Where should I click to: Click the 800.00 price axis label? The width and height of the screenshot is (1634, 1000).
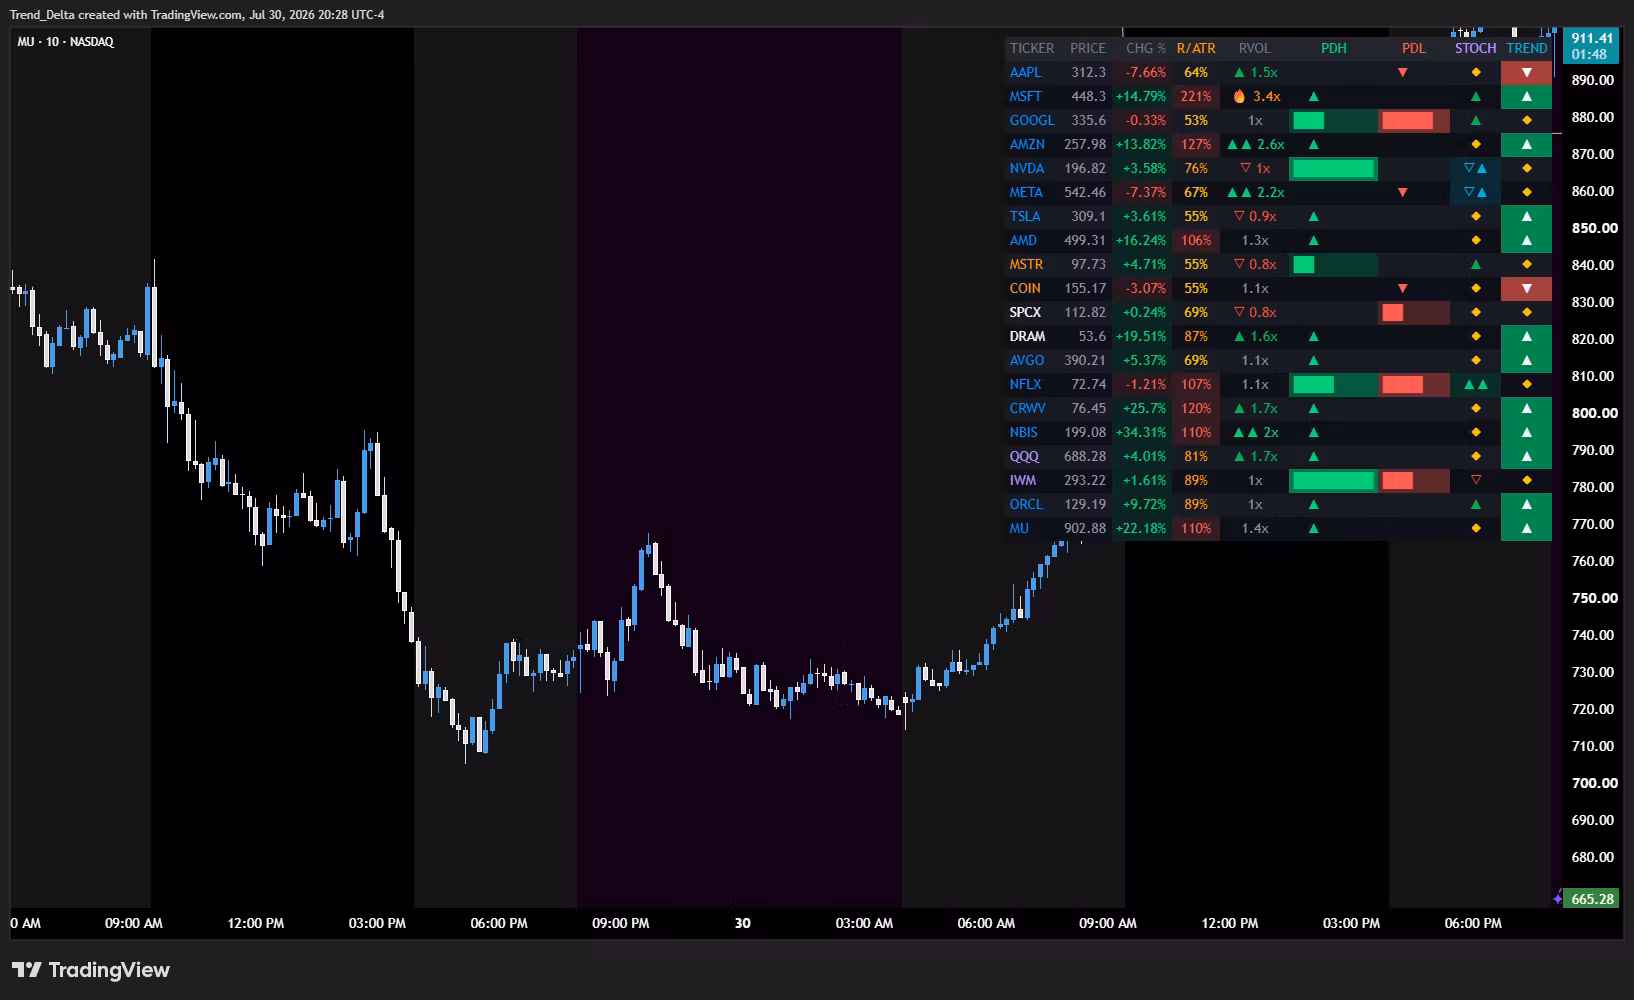coord(1594,413)
